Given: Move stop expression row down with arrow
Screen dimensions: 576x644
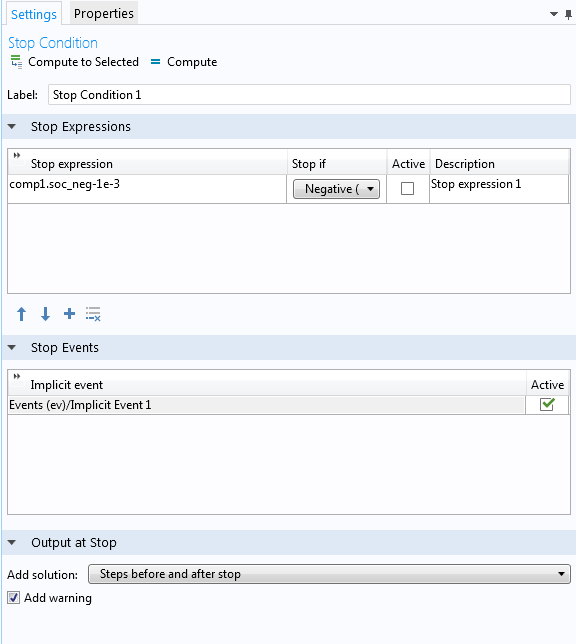Looking at the screenshot, I should (x=45, y=314).
